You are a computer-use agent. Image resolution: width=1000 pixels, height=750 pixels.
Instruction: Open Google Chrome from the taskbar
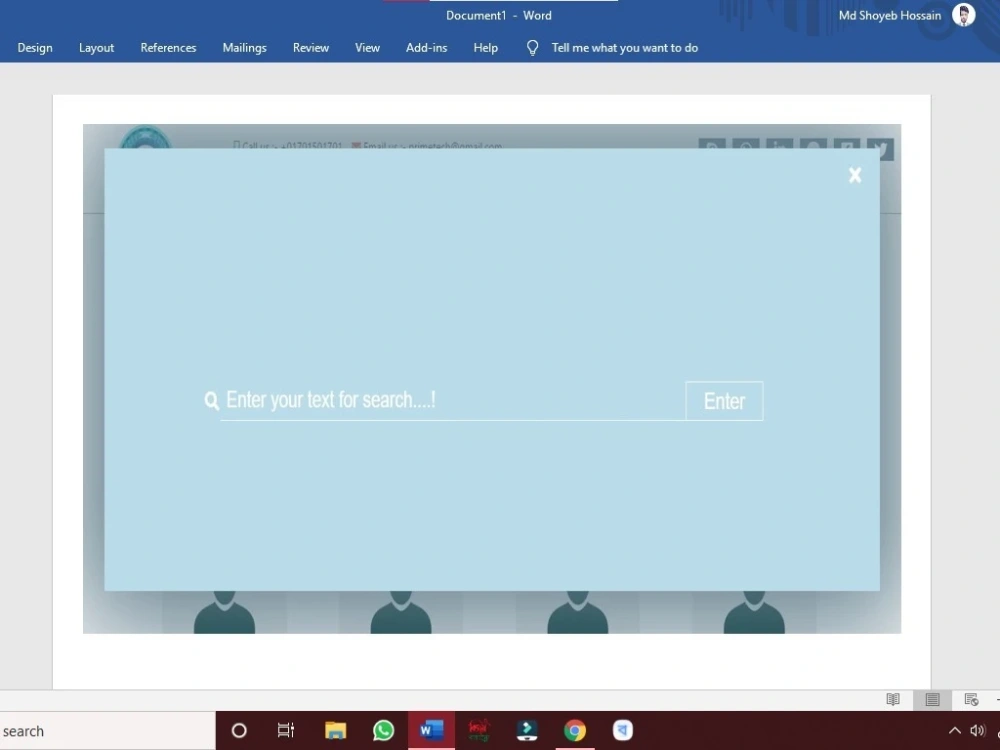[x=575, y=731]
